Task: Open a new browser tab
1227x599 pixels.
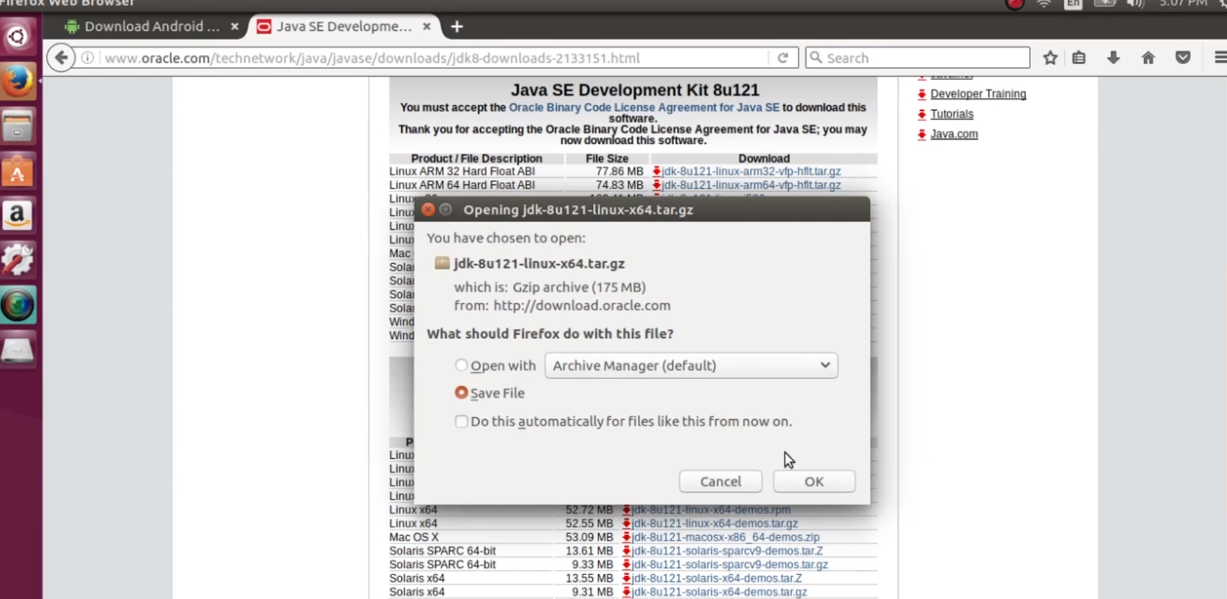Action: [x=457, y=27]
